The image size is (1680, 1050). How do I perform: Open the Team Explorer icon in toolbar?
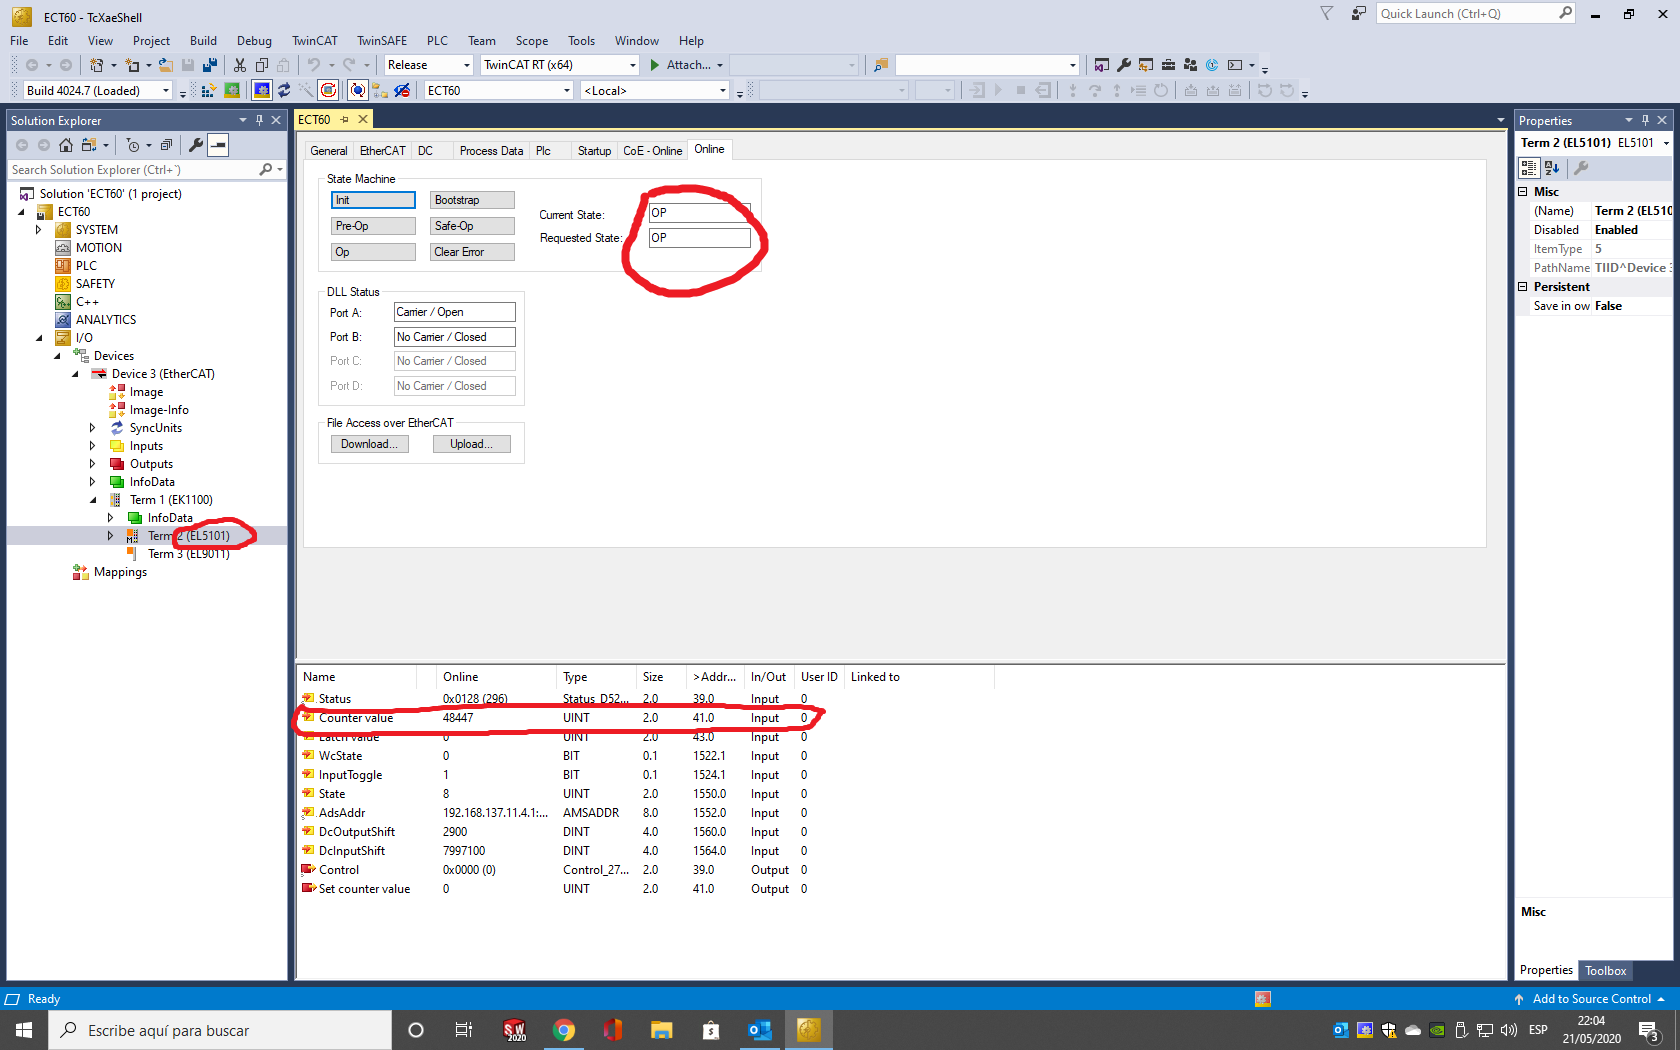pos(1190,65)
